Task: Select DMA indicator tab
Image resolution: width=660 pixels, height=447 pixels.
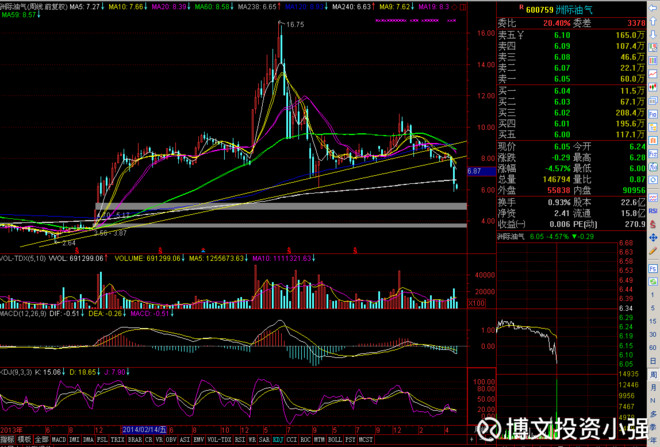Action: (x=88, y=440)
